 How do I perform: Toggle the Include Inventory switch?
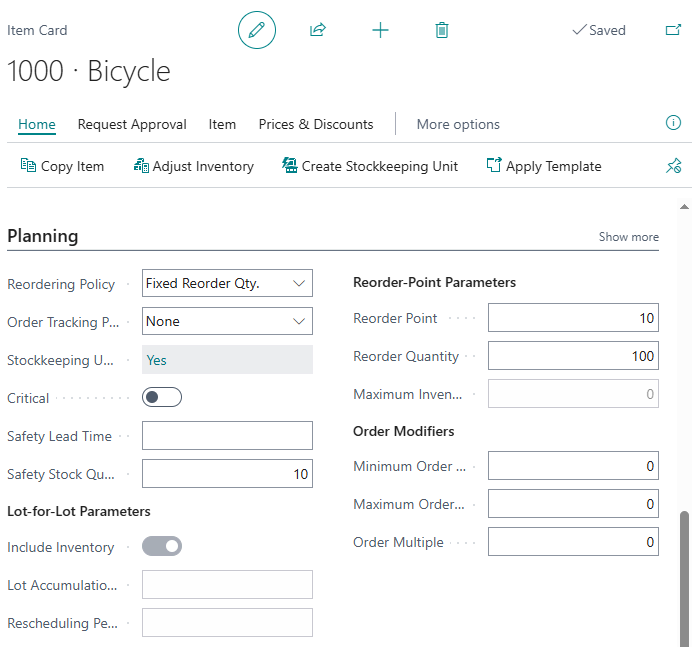click(x=162, y=547)
